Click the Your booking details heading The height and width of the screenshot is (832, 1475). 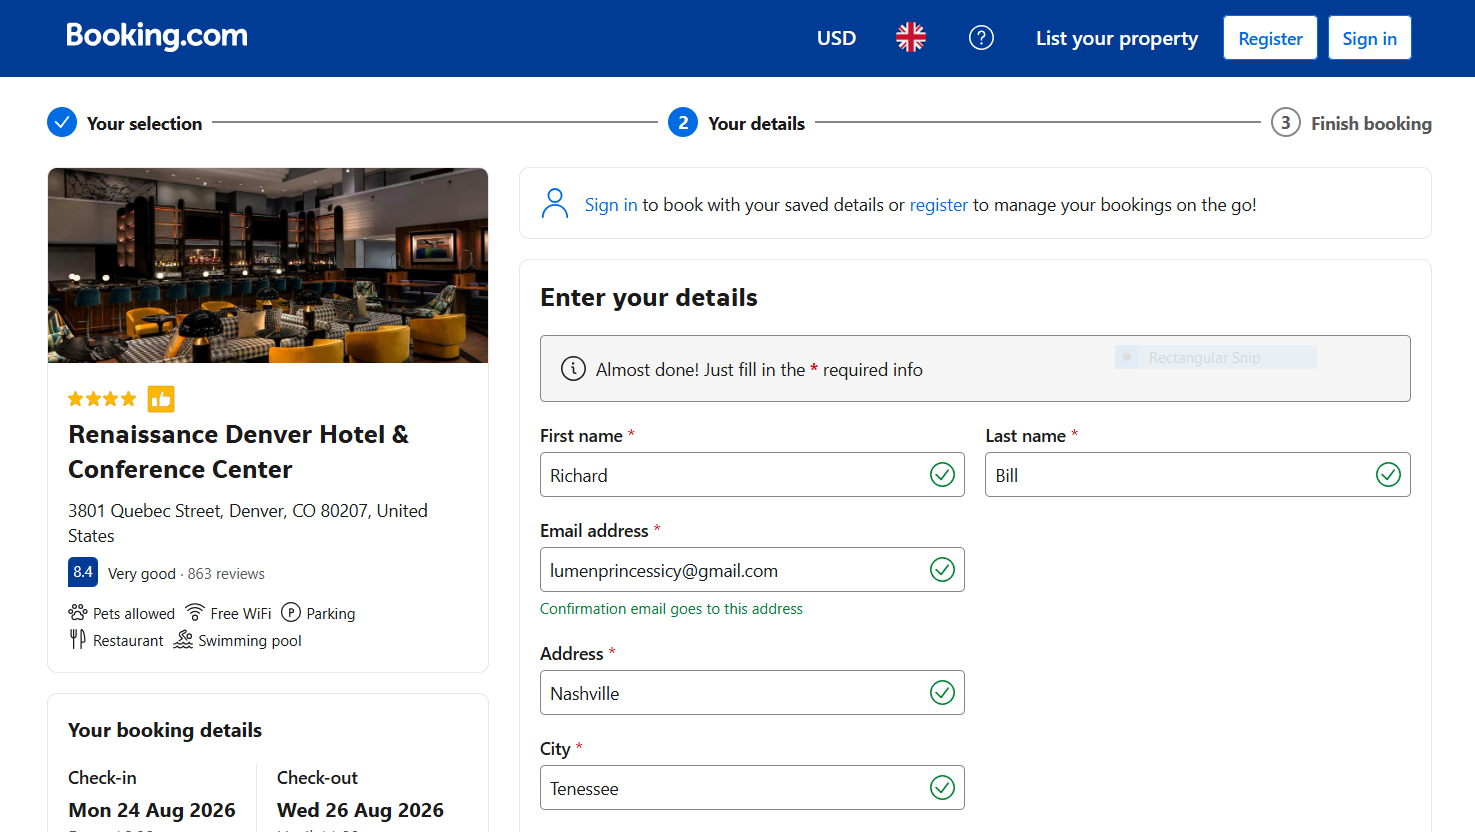[x=165, y=730]
